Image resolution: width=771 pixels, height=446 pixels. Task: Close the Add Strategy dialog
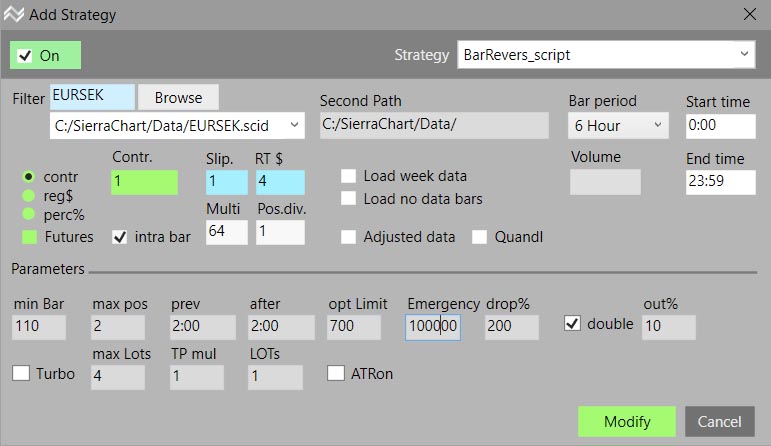[749, 14]
